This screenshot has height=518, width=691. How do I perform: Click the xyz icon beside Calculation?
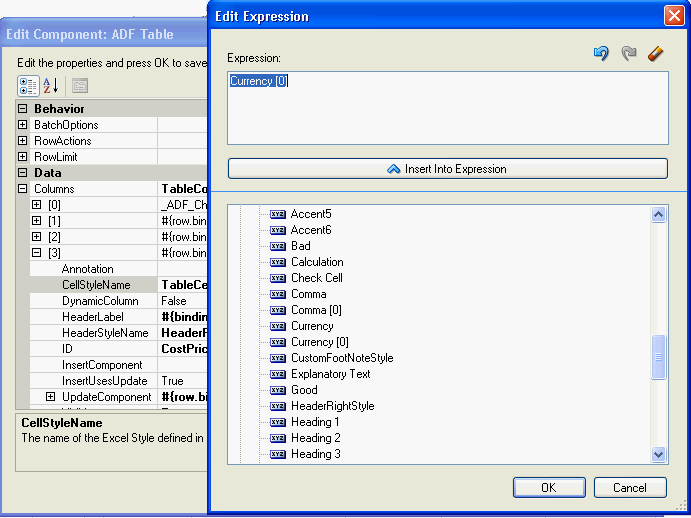(x=278, y=262)
